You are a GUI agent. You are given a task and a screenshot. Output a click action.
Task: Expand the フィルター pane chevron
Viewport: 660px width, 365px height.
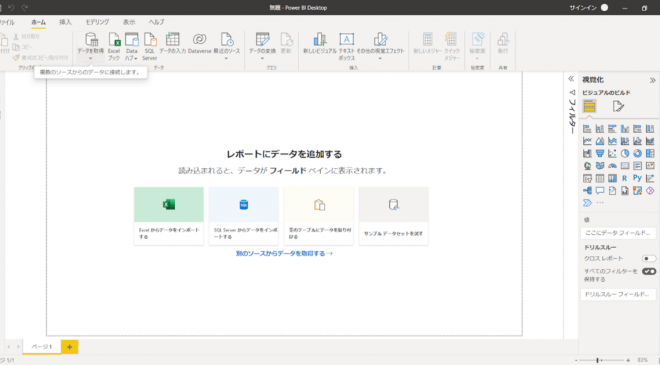571,79
